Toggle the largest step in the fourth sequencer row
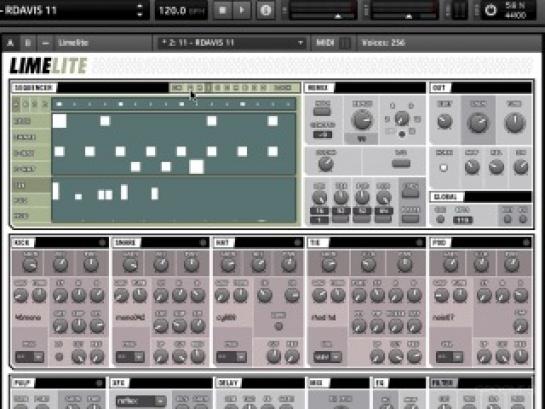 coord(196,167)
